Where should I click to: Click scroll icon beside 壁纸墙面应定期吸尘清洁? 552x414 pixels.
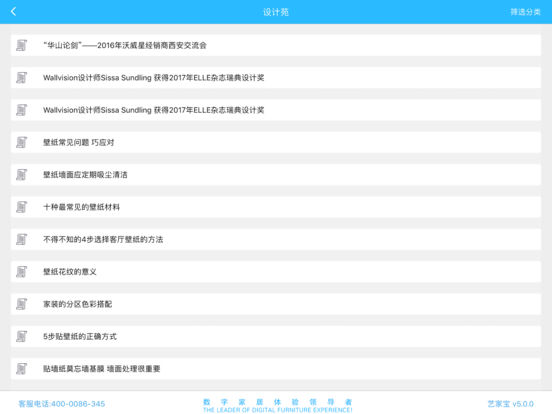tap(21, 175)
